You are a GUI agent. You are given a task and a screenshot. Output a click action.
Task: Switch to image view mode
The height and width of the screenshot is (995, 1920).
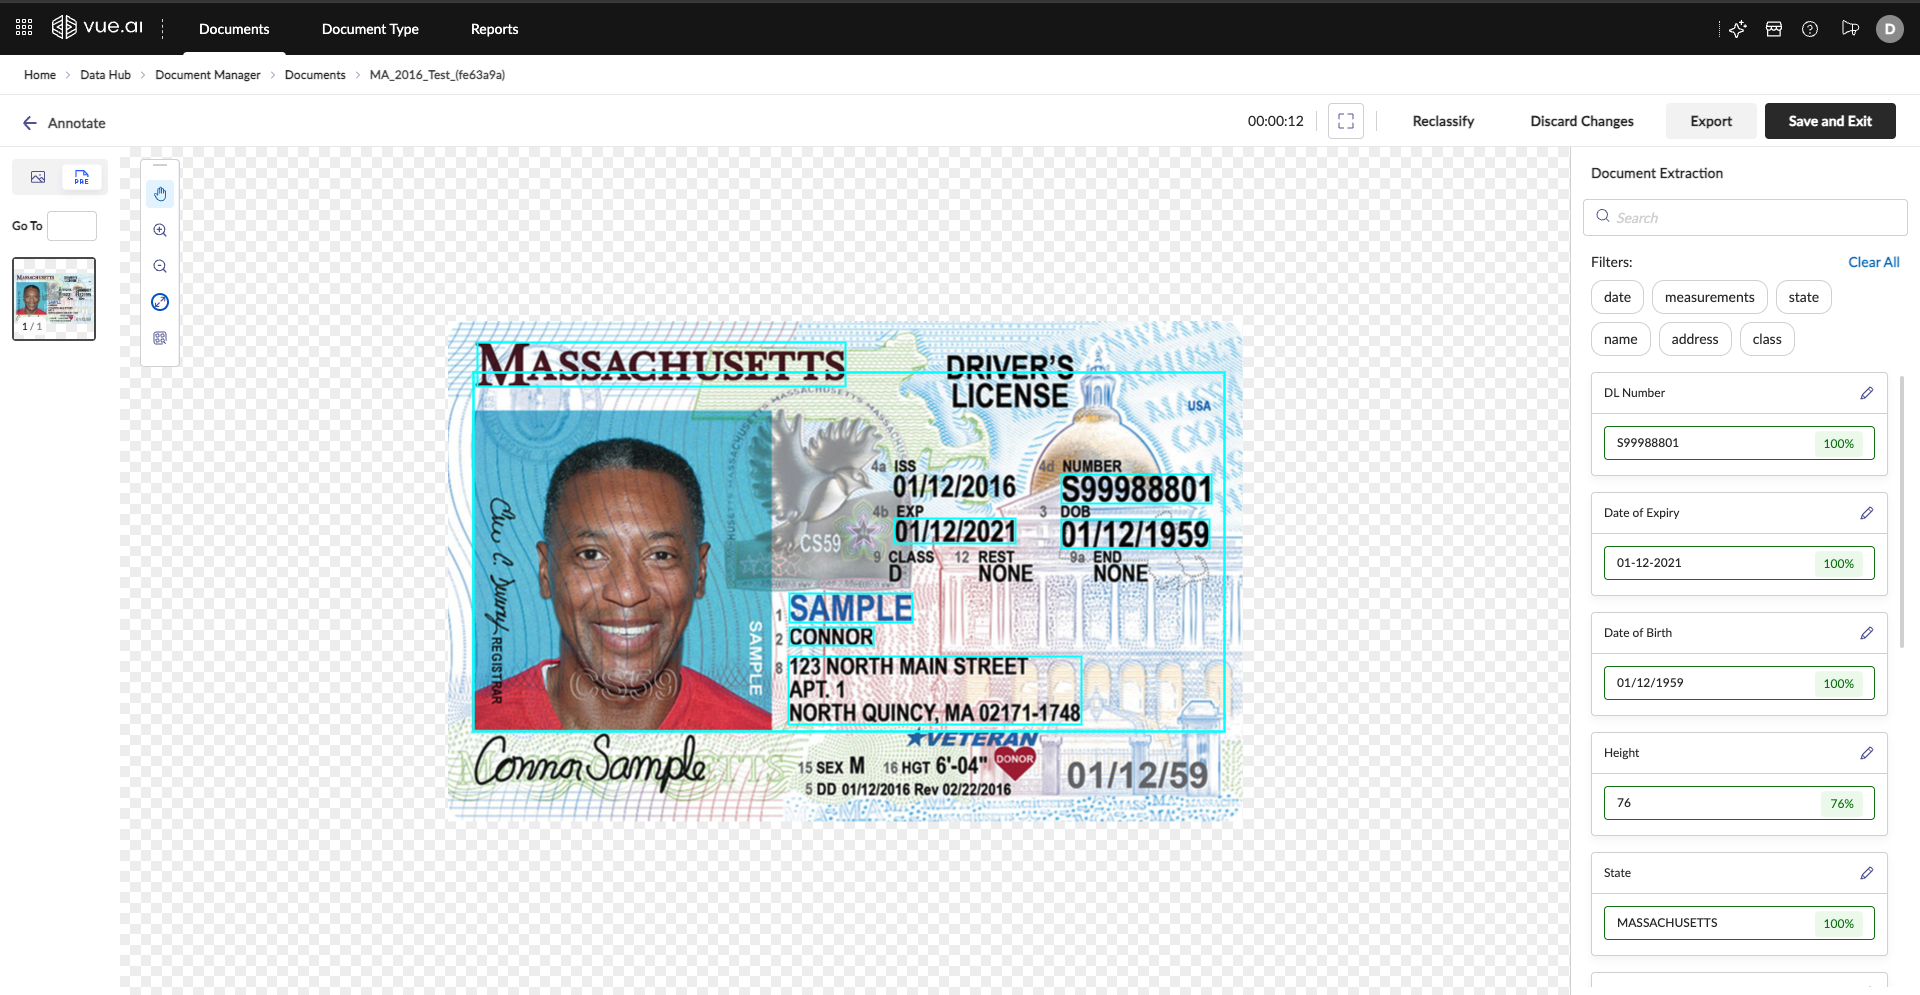coord(37,177)
